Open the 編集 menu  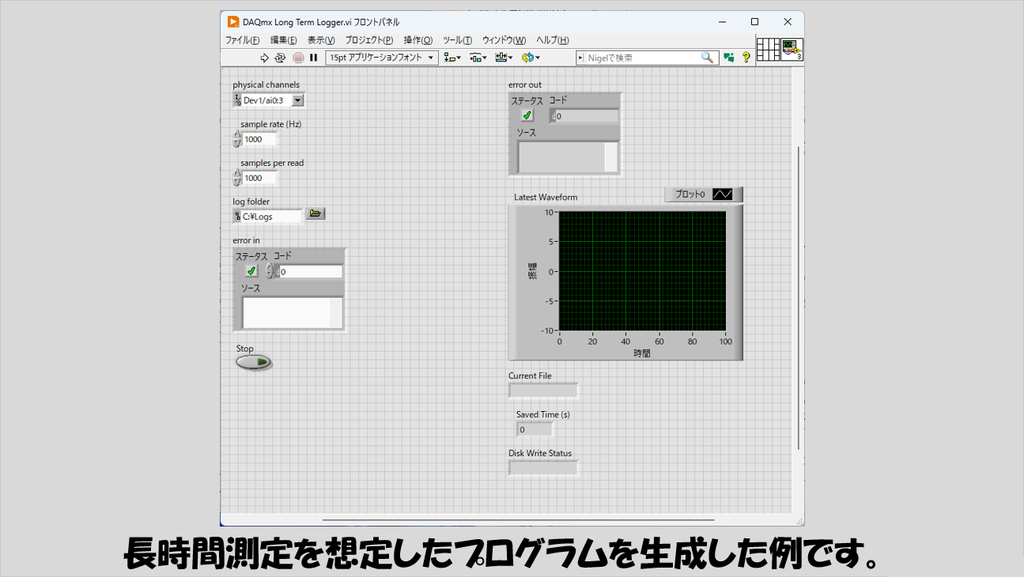(x=283, y=40)
